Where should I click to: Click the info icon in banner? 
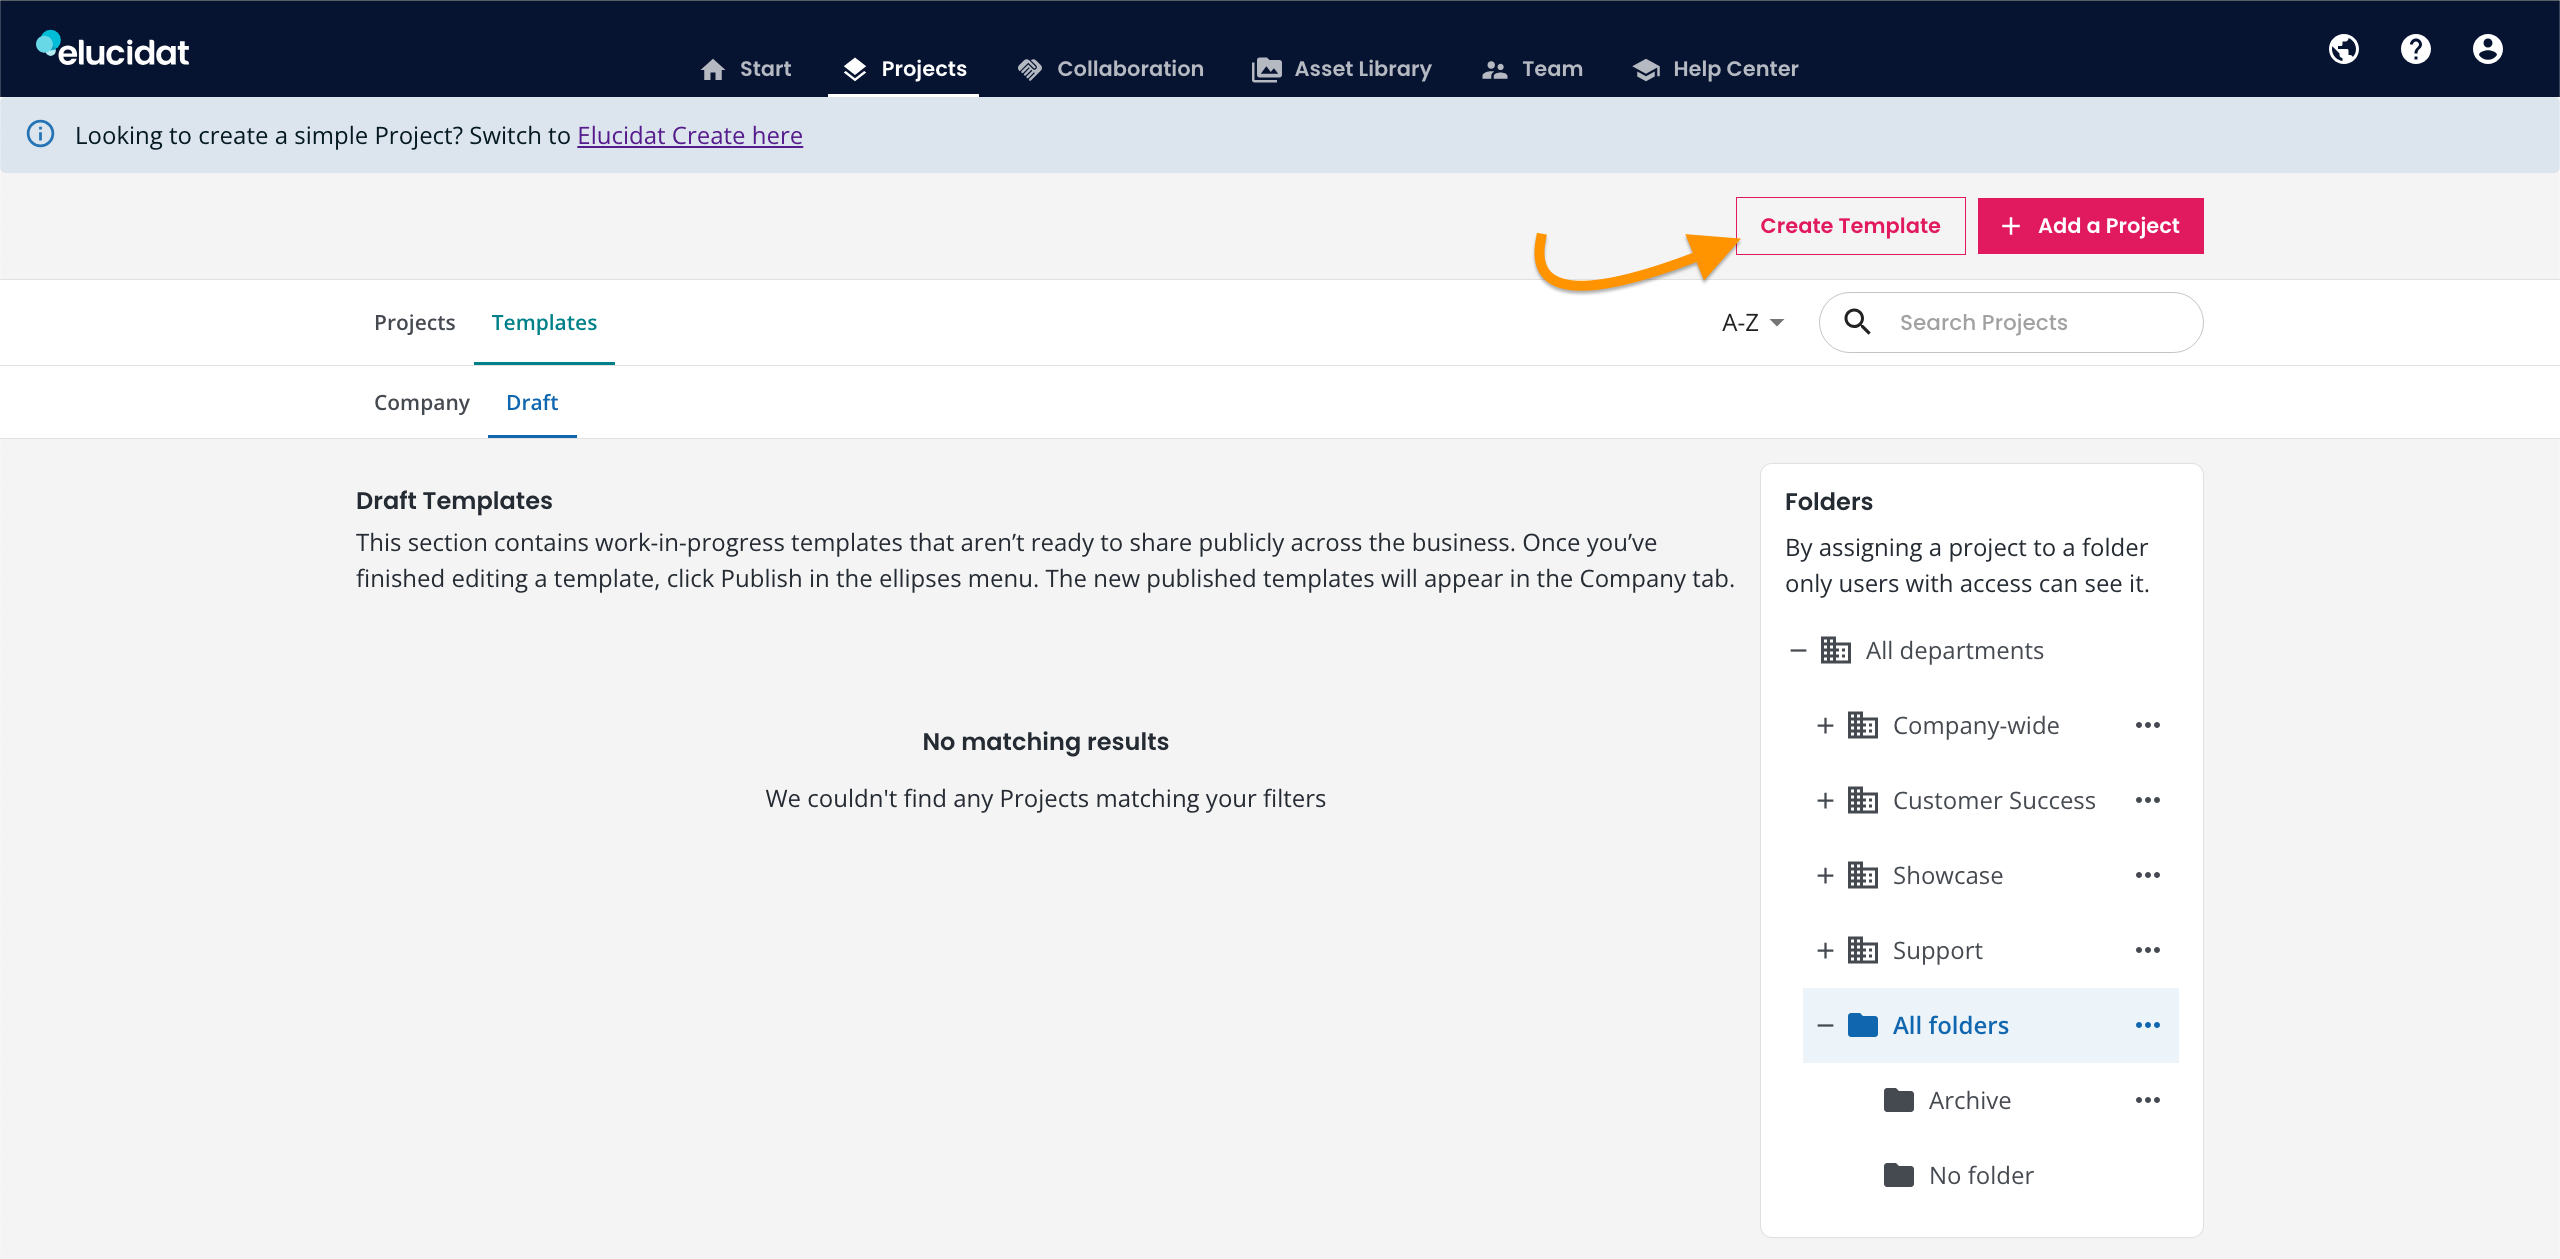[x=41, y=134]
